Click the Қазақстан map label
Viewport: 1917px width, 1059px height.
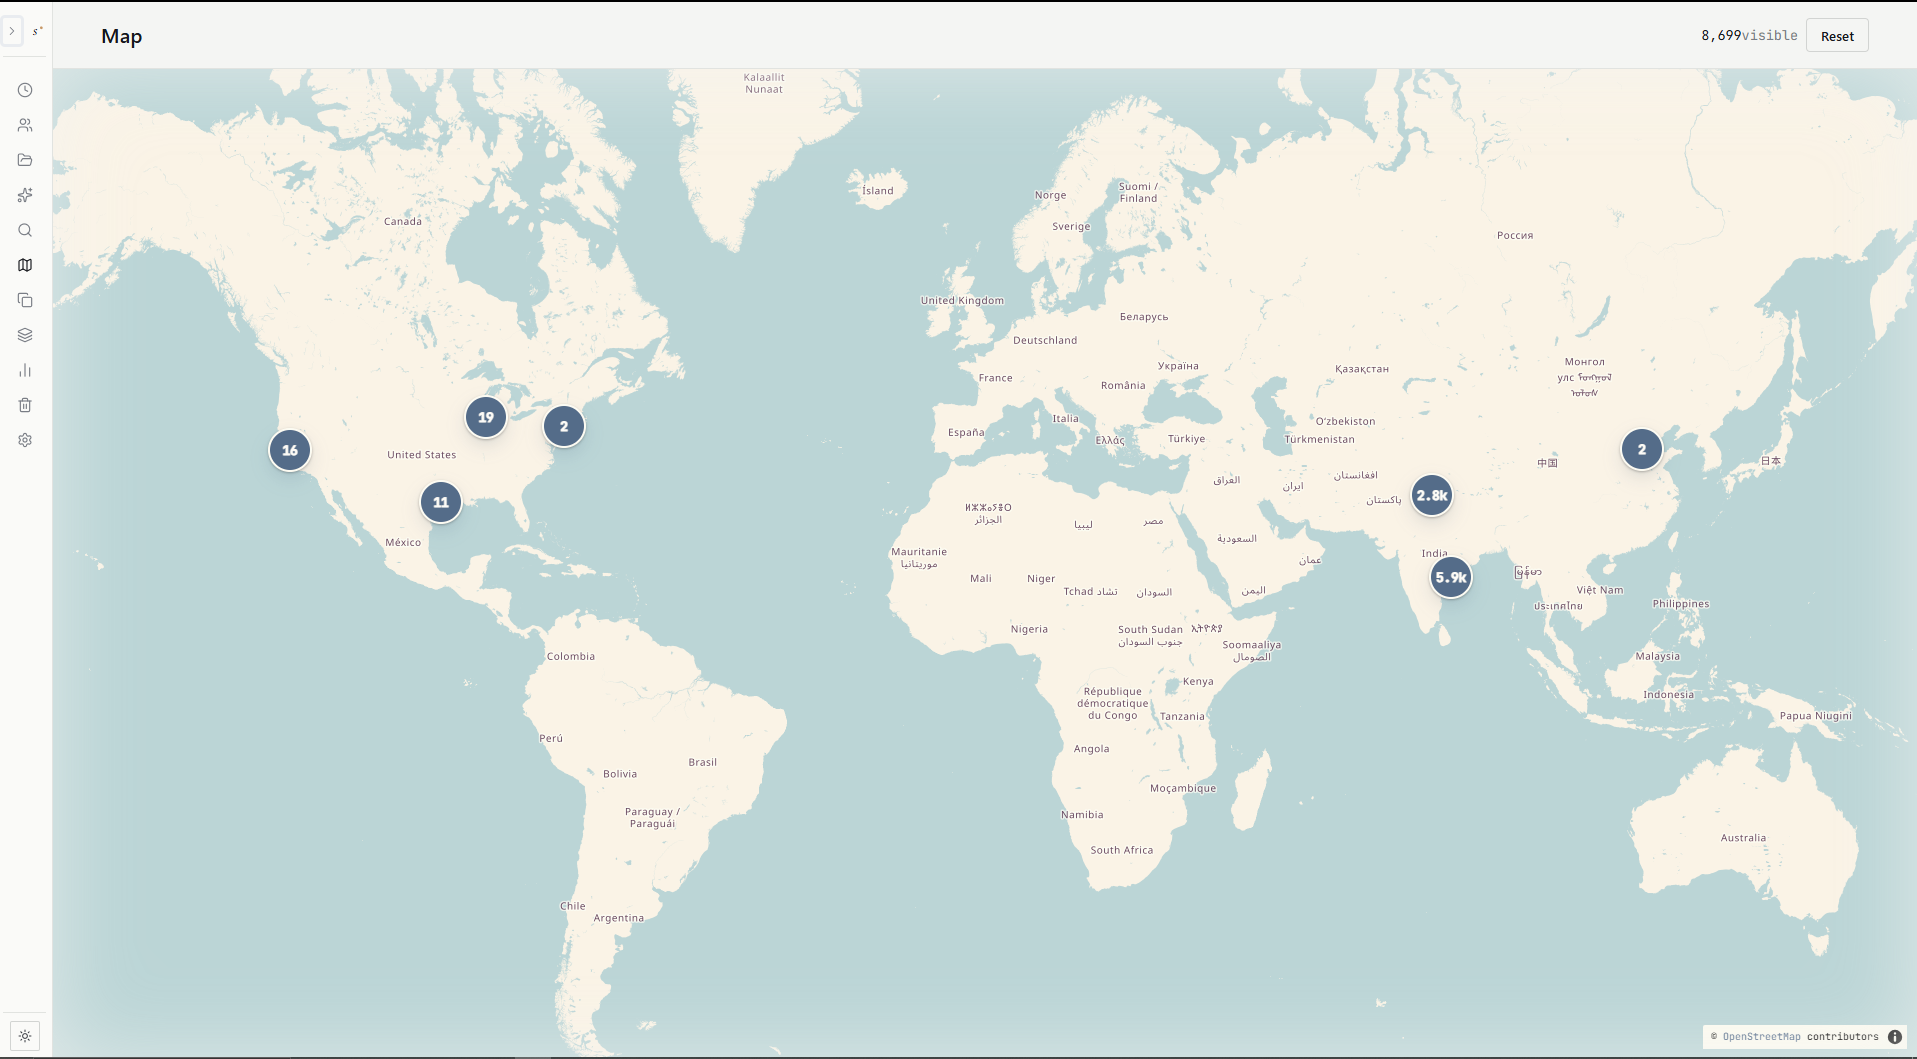point(1362,369)
